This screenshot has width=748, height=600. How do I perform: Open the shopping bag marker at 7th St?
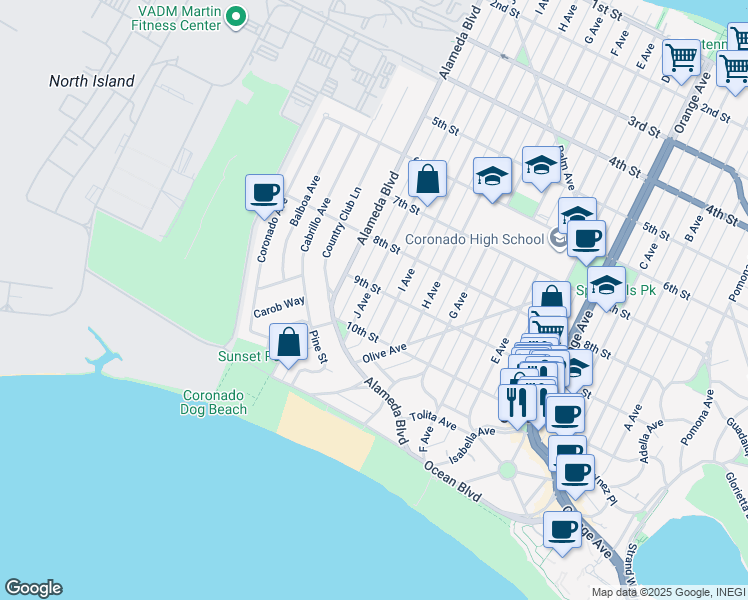pyautogui.click(x=427, y=179)
